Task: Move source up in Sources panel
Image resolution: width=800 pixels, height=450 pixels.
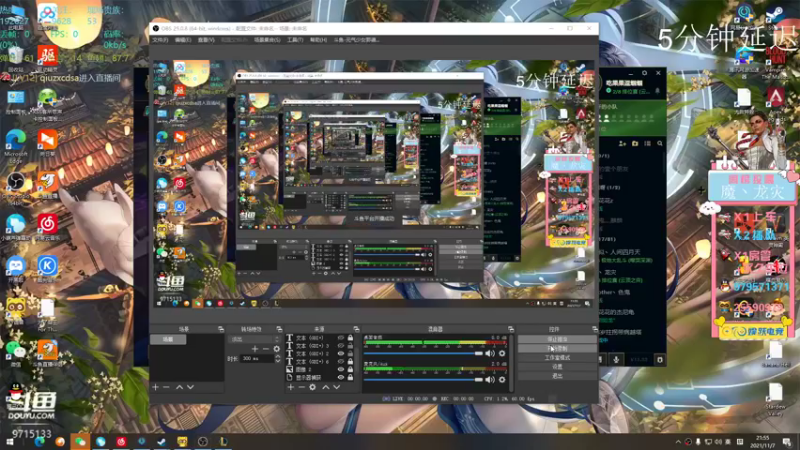Action: 326,387
